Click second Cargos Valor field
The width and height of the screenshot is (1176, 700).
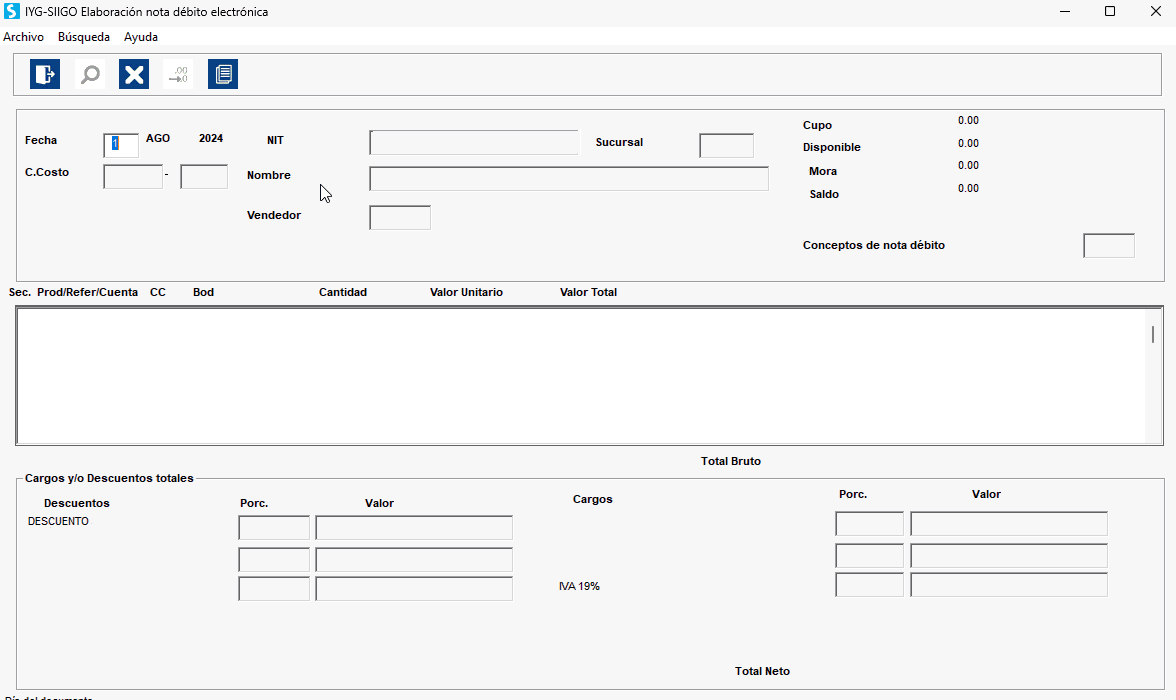click(1010, 556)
